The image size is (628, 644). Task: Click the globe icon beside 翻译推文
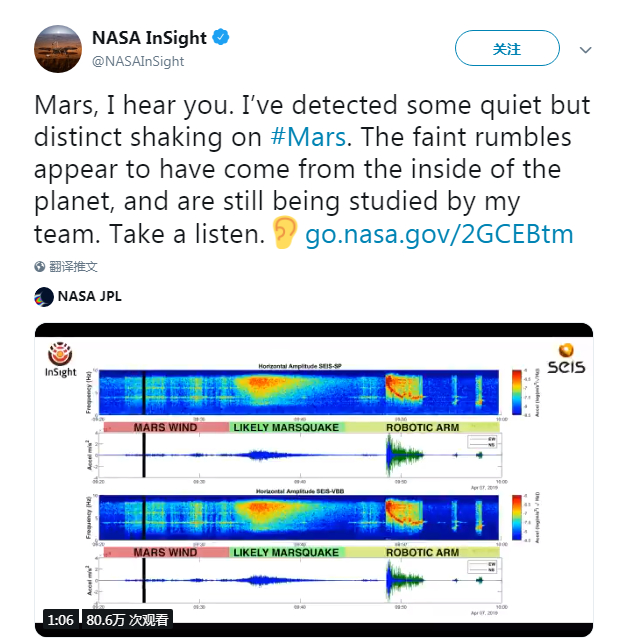[x=40, y=267]
